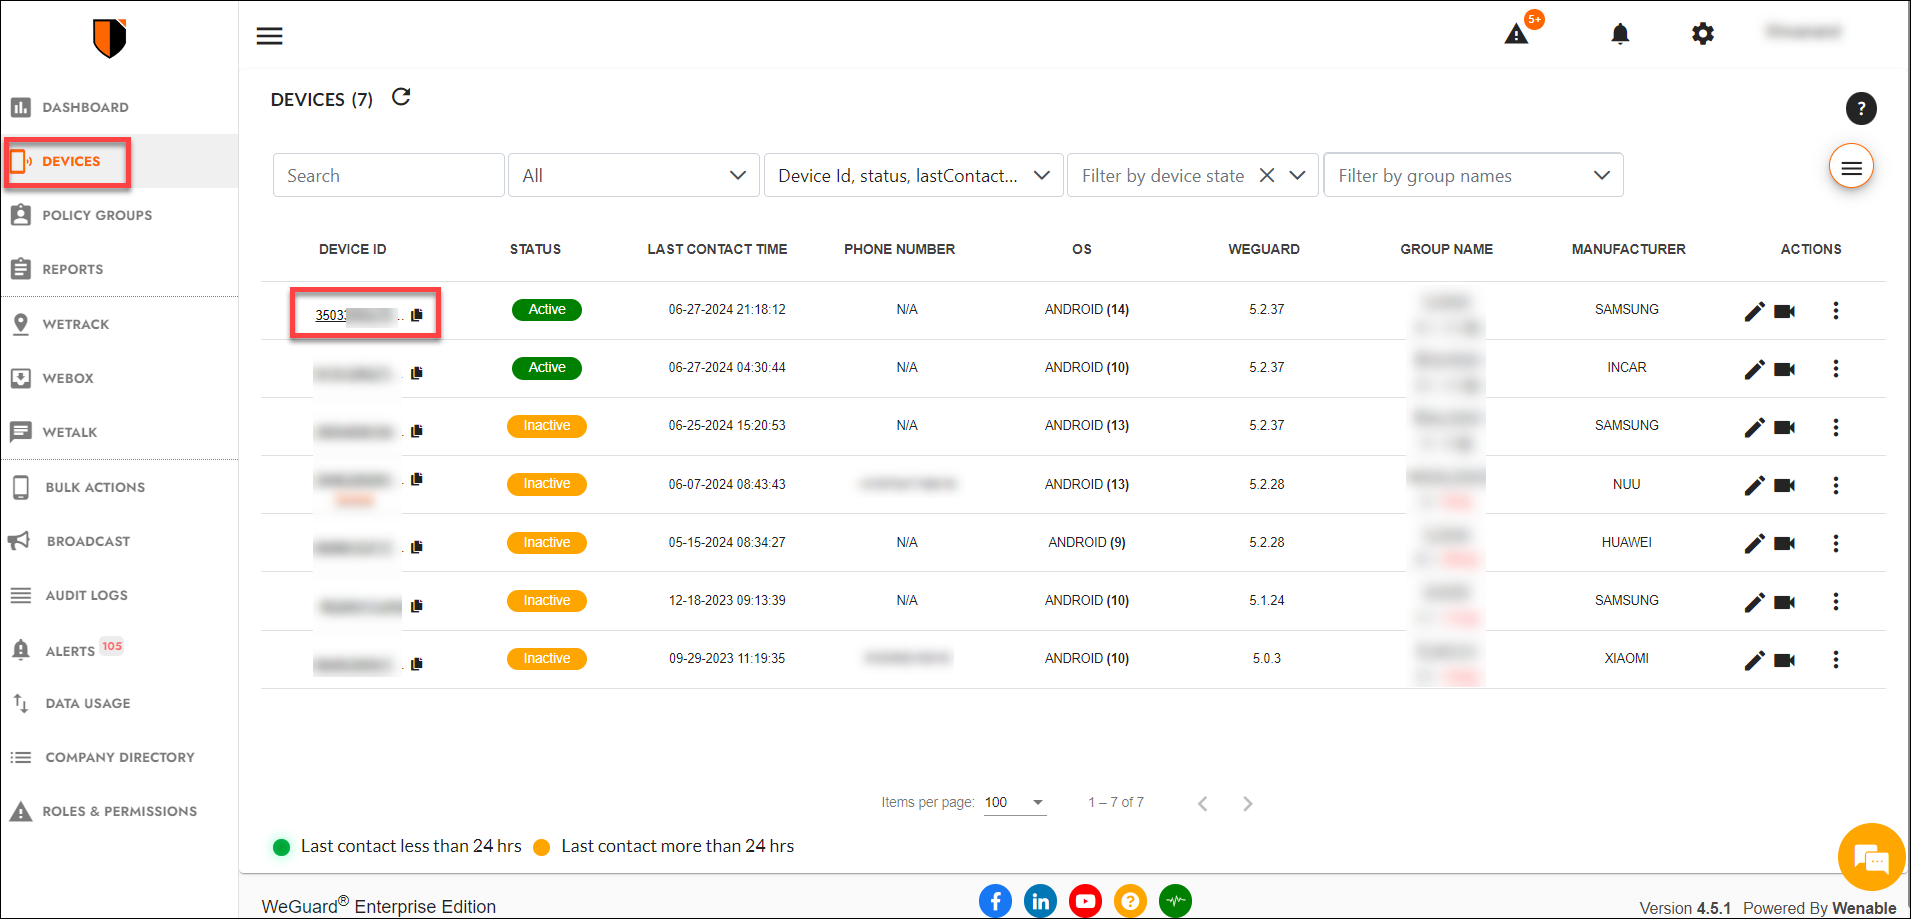This screenshot has height=919, width=1911.
Task: Edit the Samsung Android (14) device
Action: (x=1754, y=311)
